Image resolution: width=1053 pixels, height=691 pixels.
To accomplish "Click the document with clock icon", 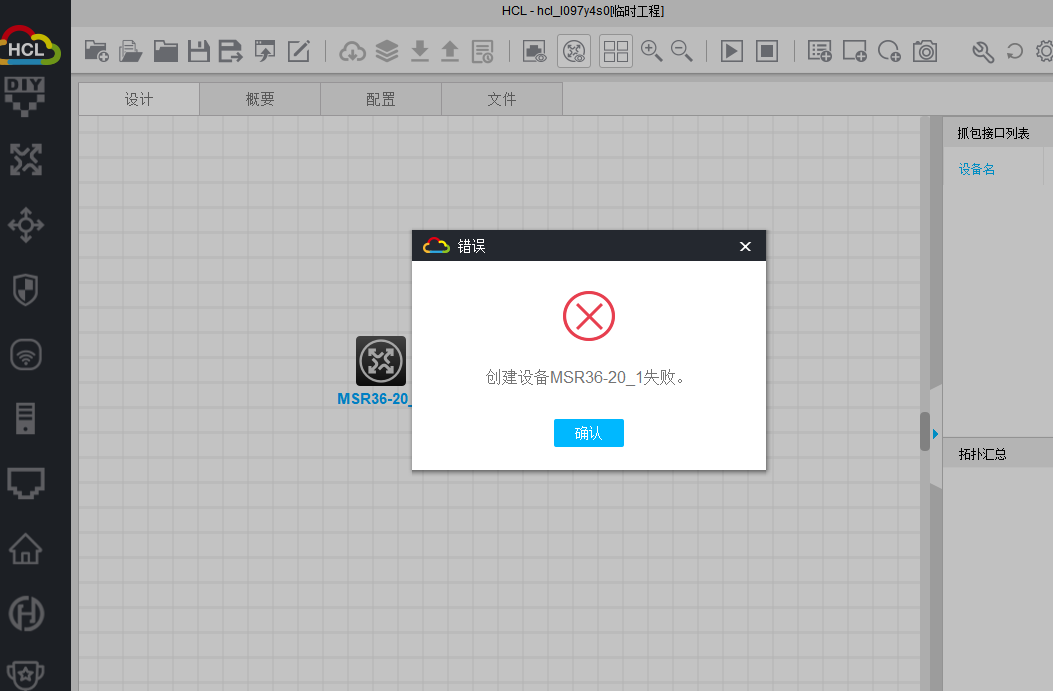I will [x=482, y=51].
